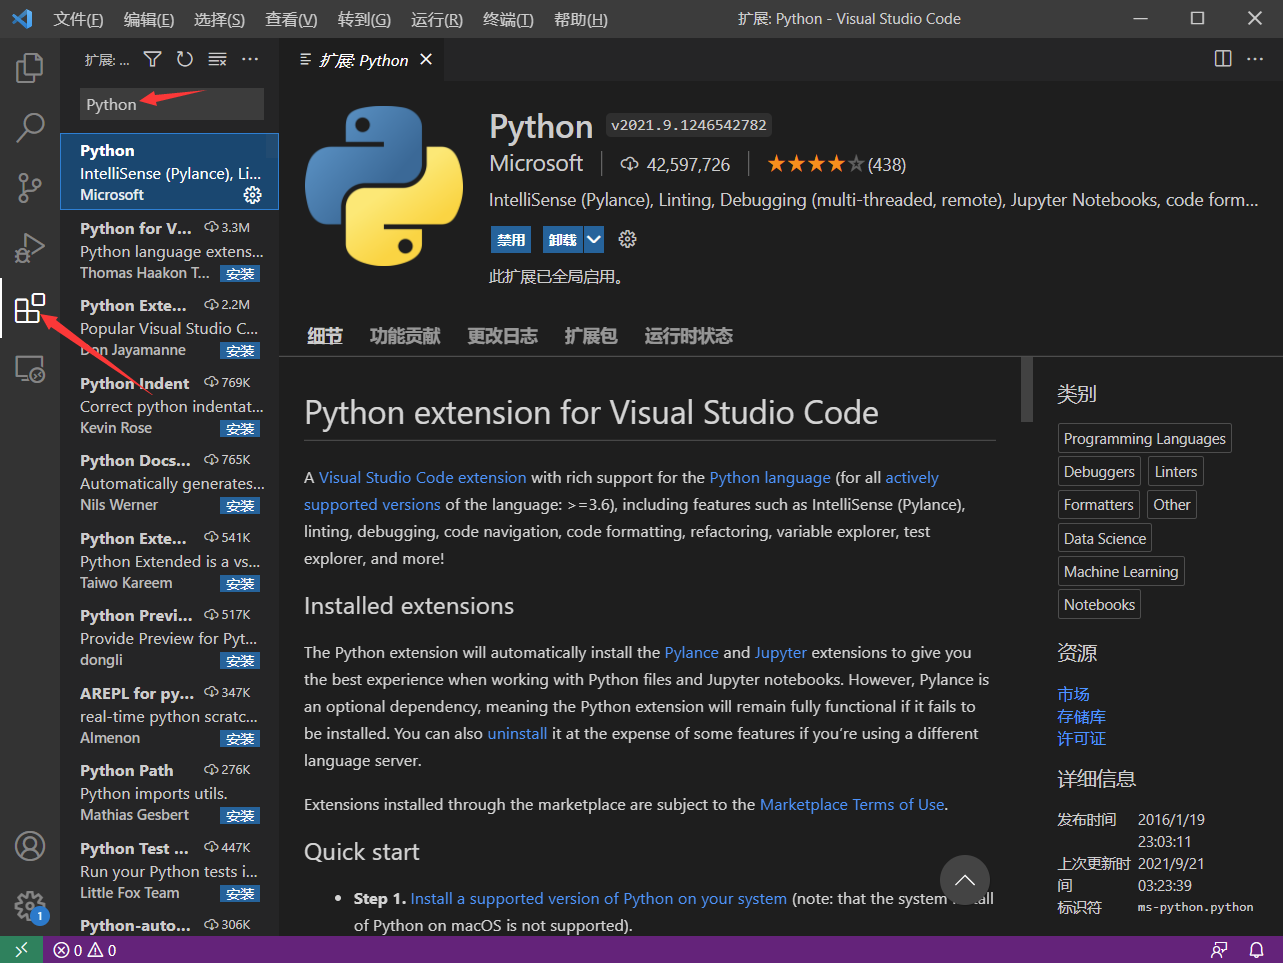Screen dimensions: 1283x963
Task: Open editor more actions ellipsis menu
Action: click(x=1255, y=59)
